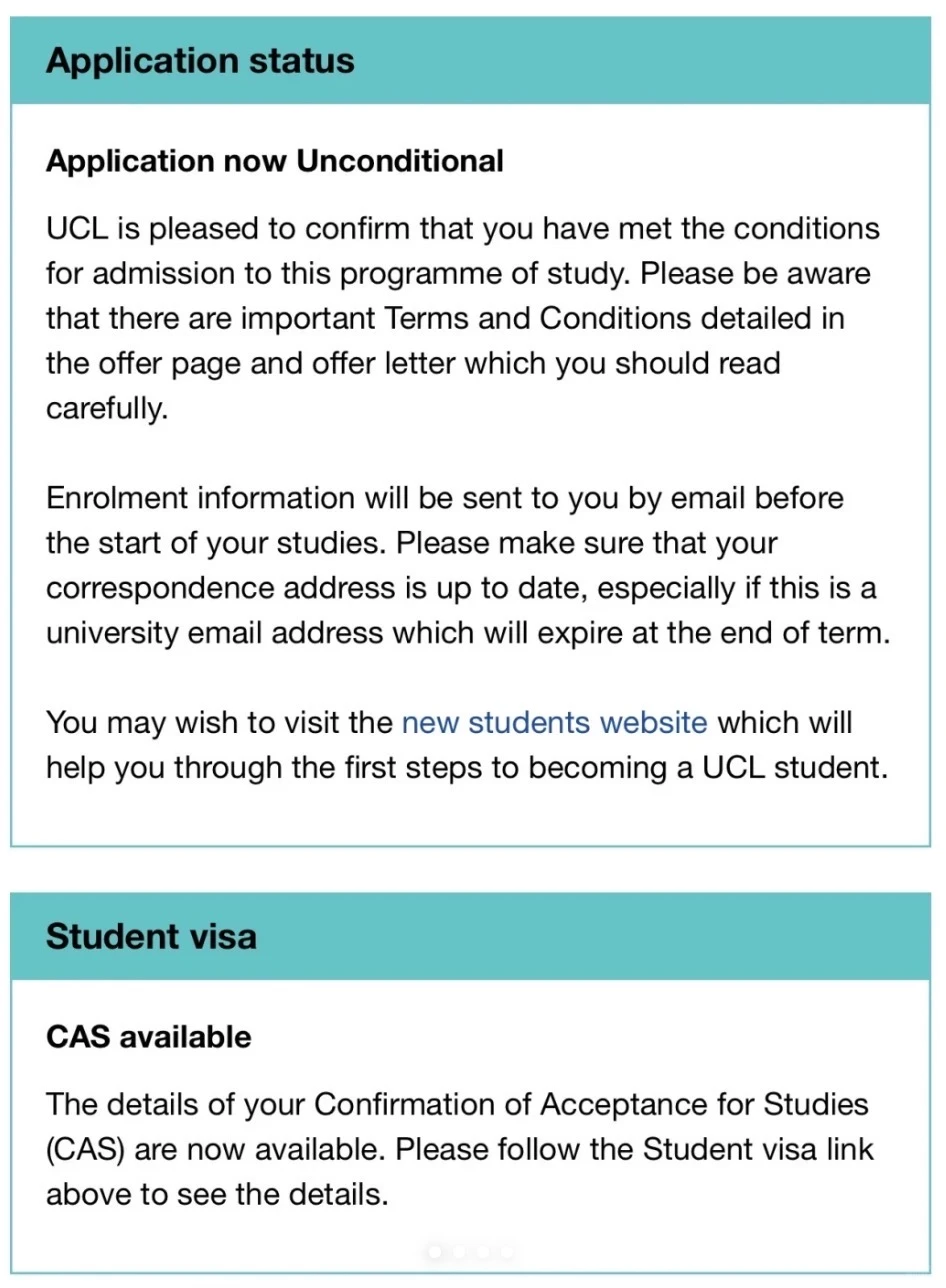Click the 'Terms and Conditions' text
Screen dimensions: 946x1288
538,318
